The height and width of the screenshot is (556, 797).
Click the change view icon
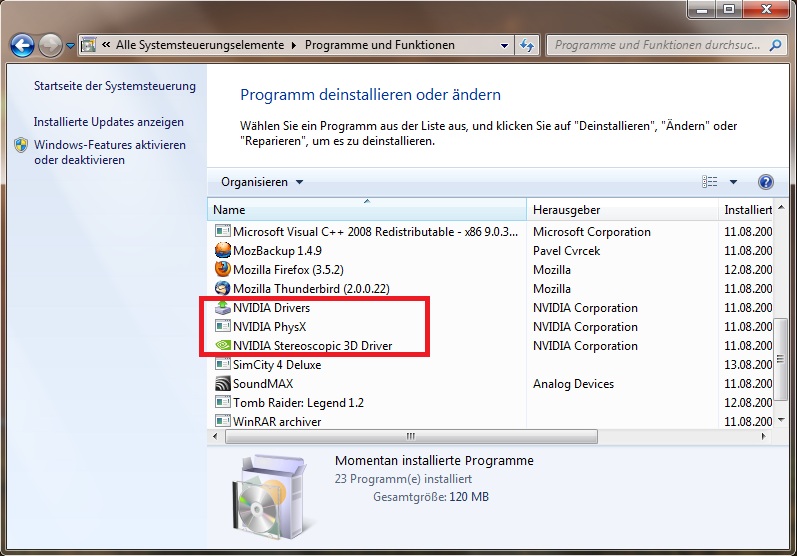(710, 182)
